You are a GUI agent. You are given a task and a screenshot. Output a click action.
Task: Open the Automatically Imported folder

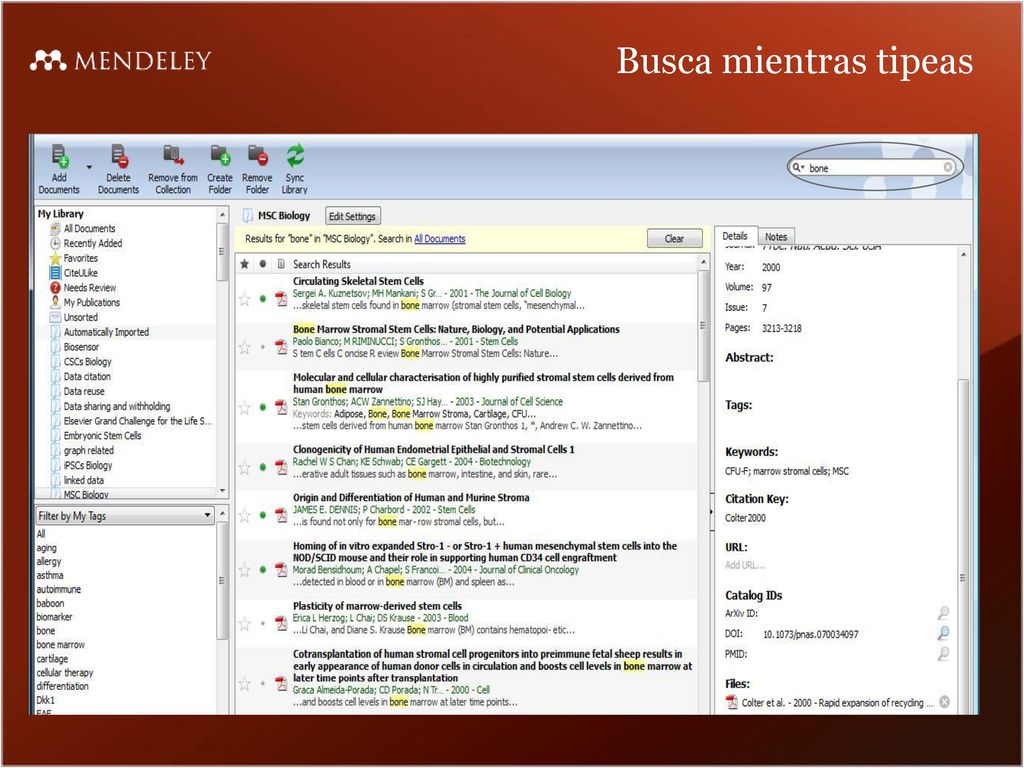pyautogui.click(x=106, y=332)
